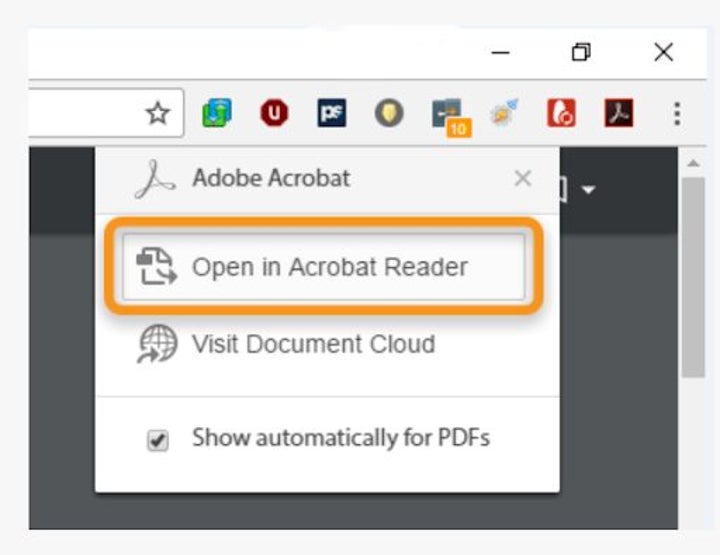Bookmark this page with the star icon
The height and width of the screenshot is (555, 720).
coord(158,113)
